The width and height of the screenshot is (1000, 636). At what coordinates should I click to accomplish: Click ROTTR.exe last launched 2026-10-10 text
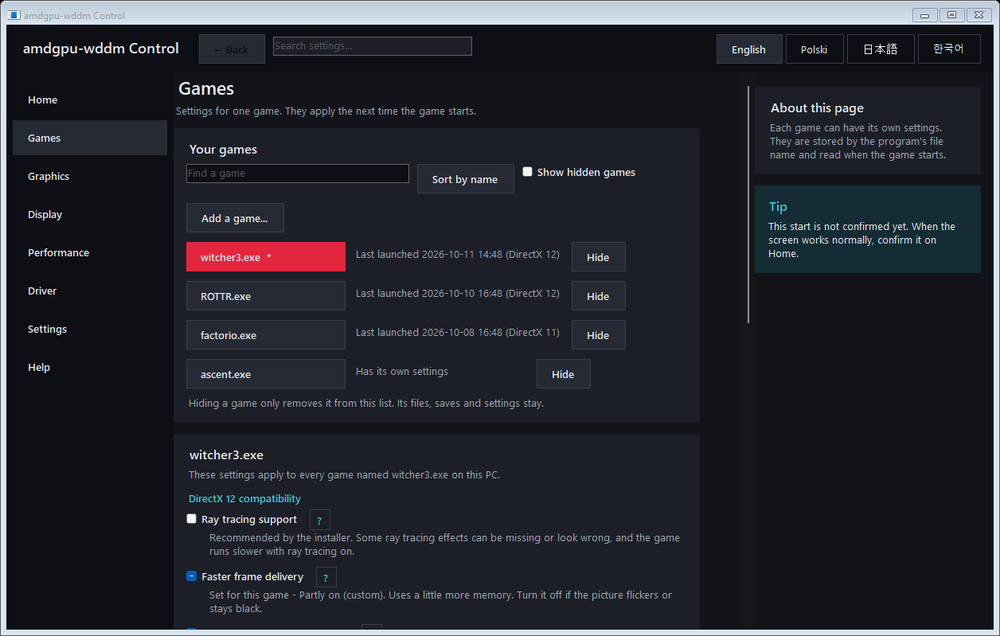tap(457, 293)
